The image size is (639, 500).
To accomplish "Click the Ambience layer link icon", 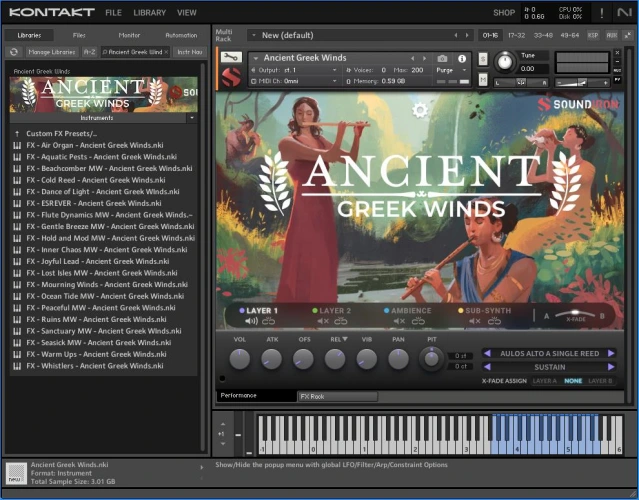I will pyautogui.click(x=417, y=321).
